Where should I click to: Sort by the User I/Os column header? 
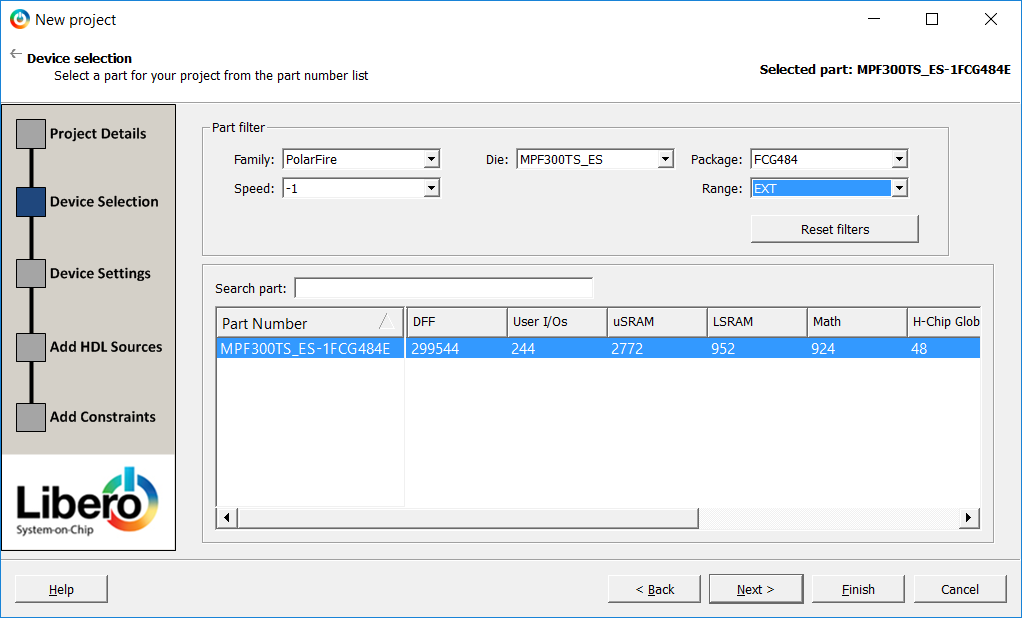557,322
